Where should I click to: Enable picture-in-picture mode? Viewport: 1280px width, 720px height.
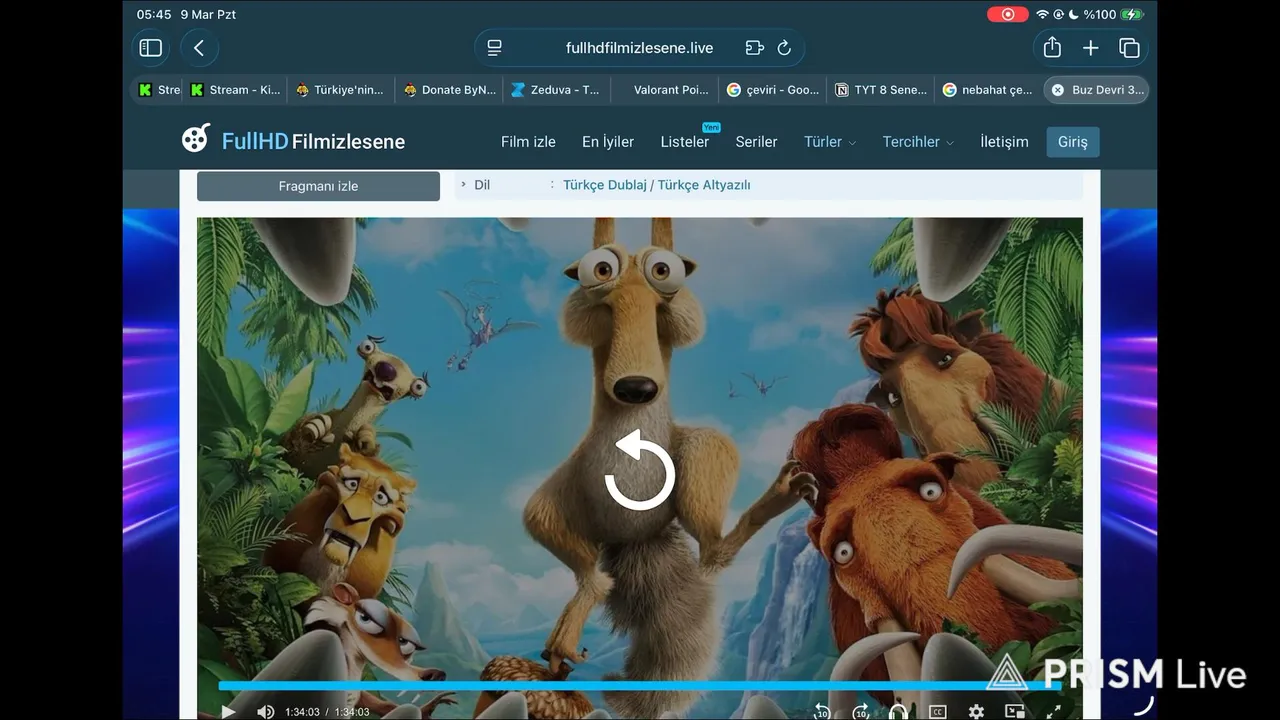click(x=1014, y=712)
